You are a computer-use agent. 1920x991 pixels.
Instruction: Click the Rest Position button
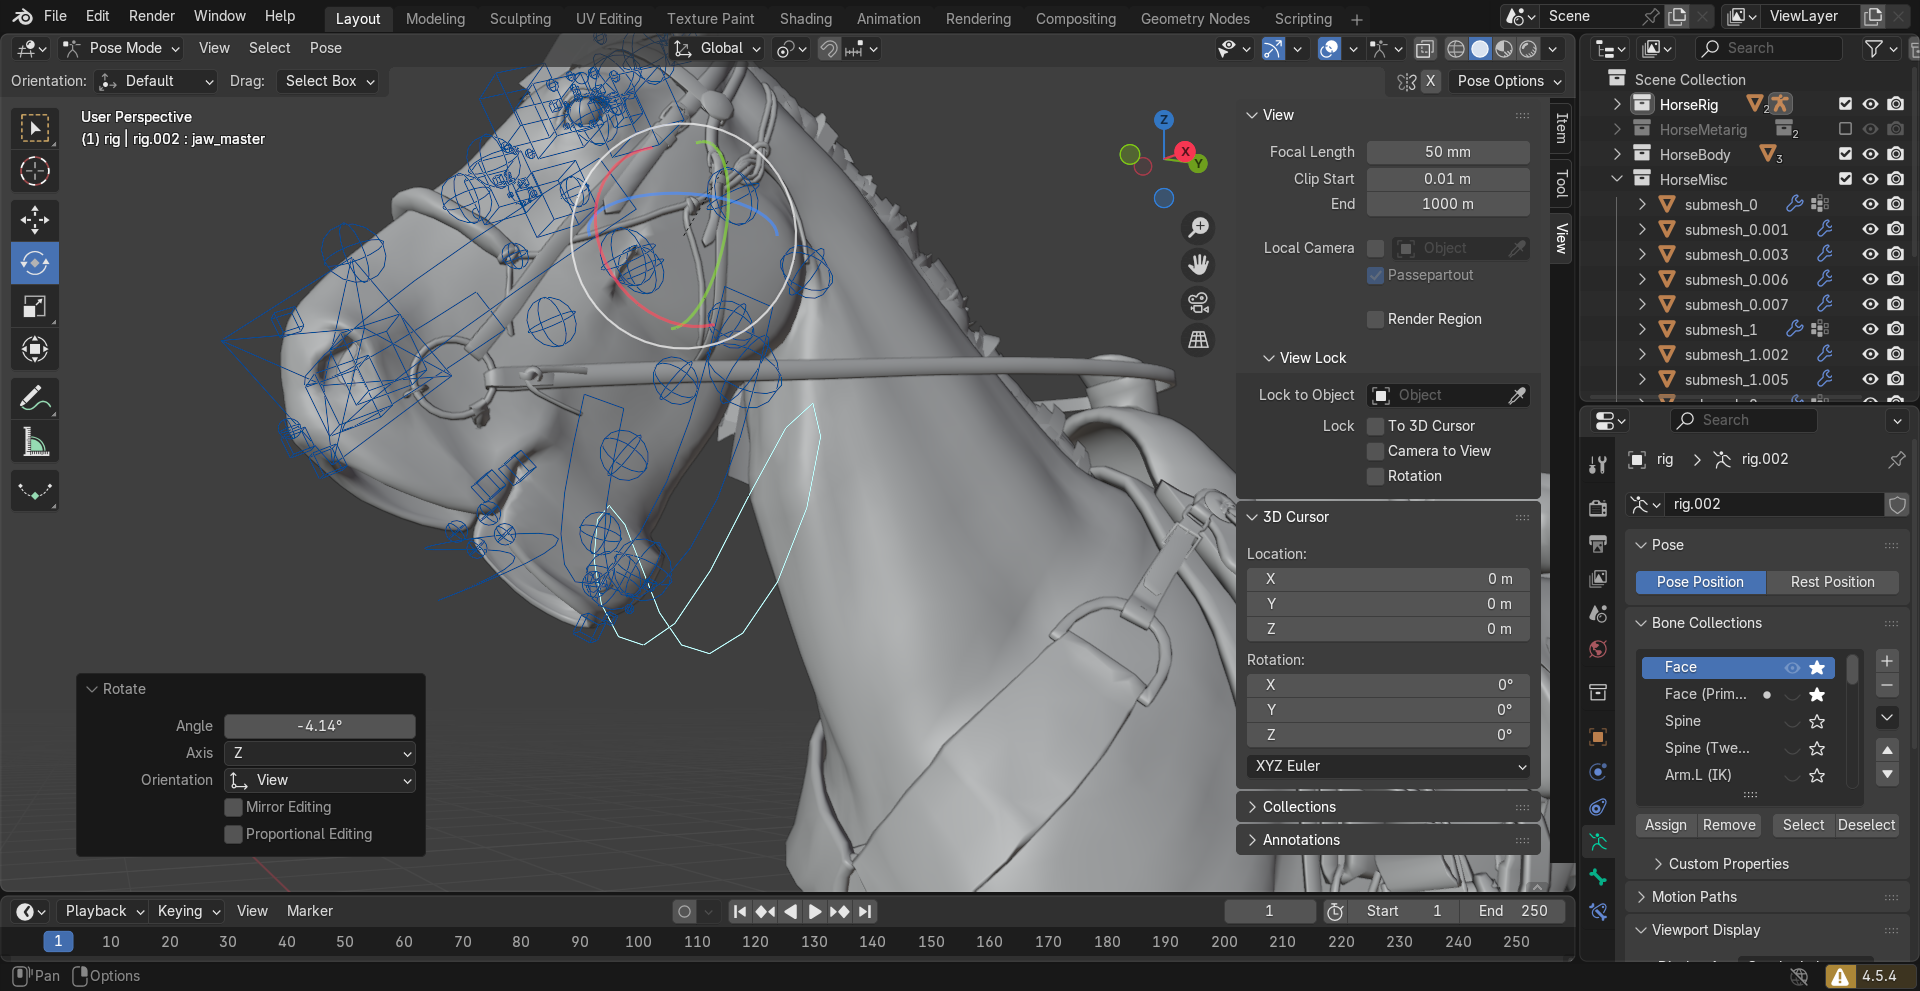click(x=1832, y=582)
